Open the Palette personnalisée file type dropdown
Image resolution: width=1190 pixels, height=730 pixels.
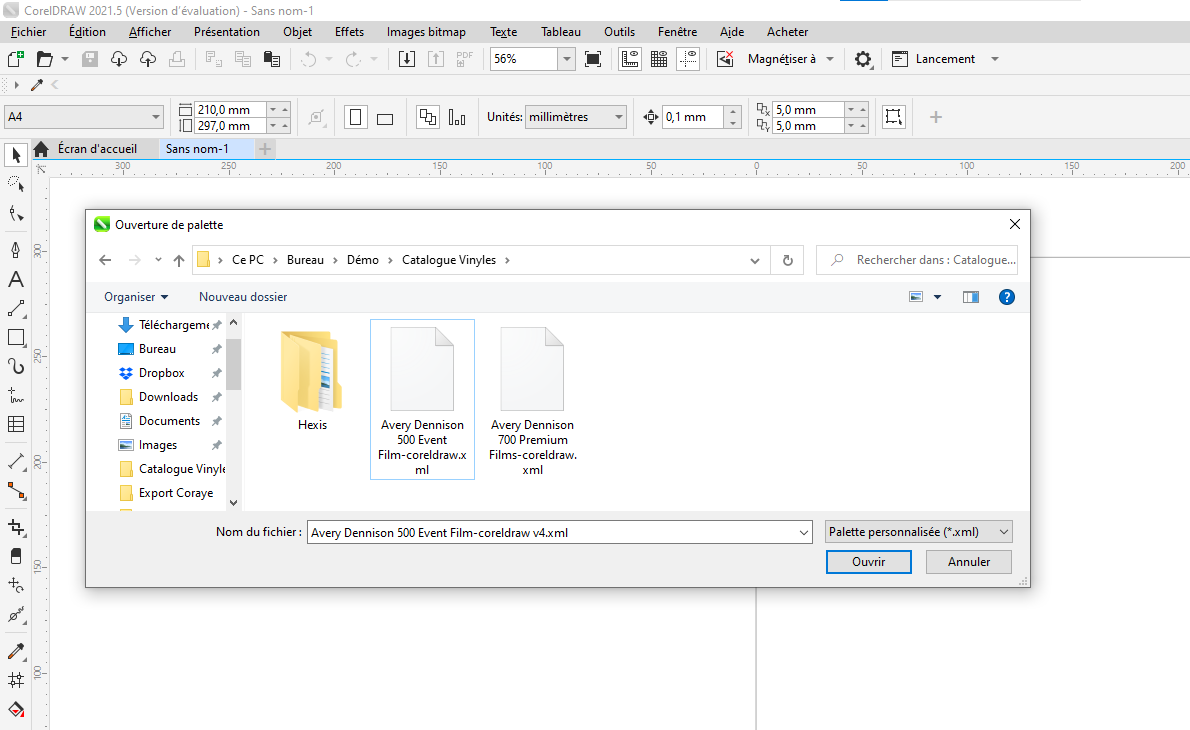coord(918,532)
